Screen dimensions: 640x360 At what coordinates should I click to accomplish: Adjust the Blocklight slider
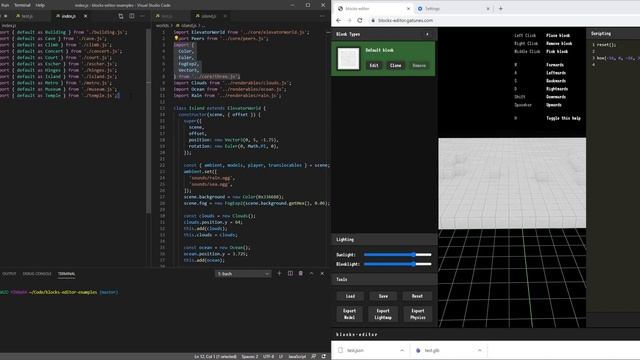[x=398, y=264]
